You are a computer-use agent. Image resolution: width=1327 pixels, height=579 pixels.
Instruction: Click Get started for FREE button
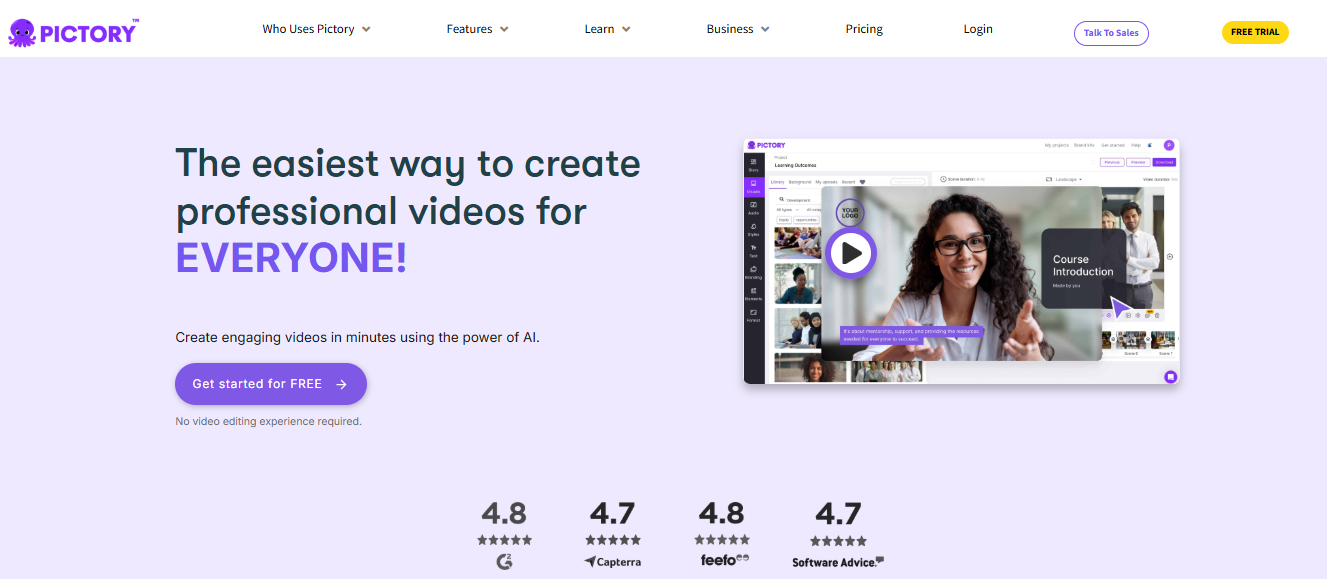point(271,384)
